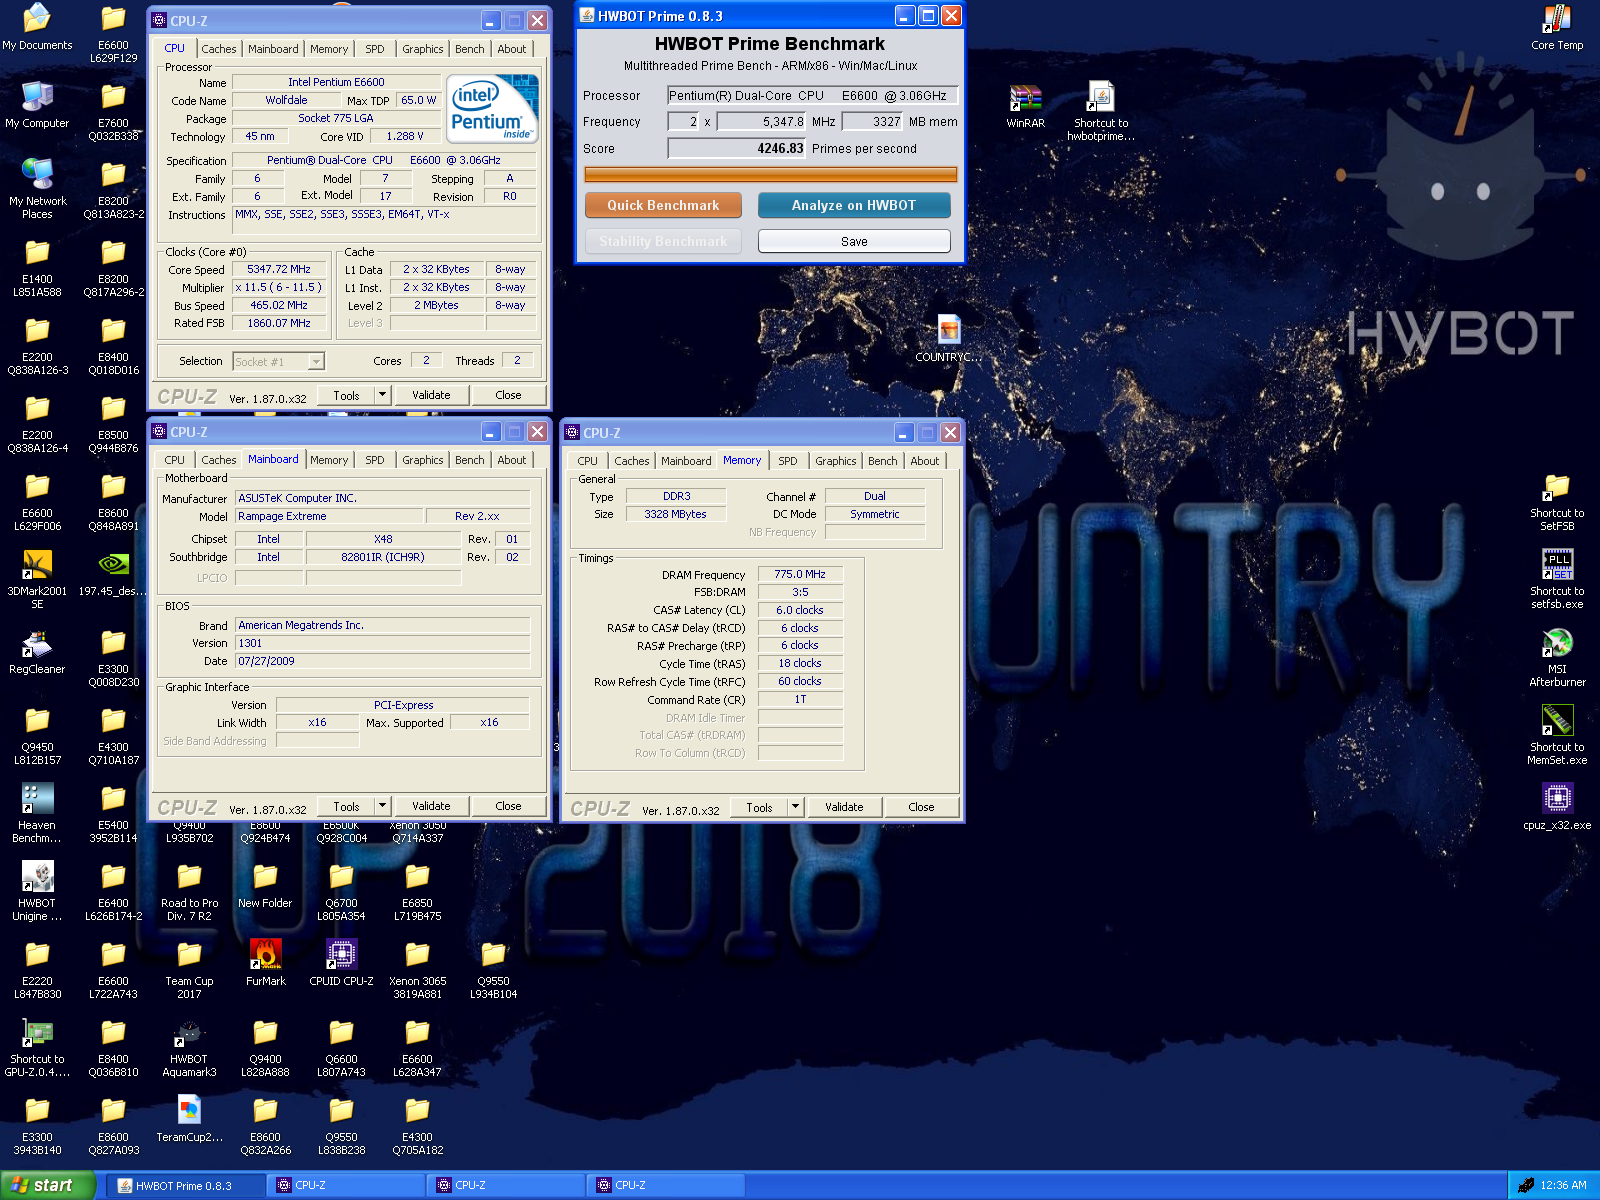Open the Shortcut to MemSet.exe icon
The height and width of the screenshot is (1200, 1600).
point(1557,721)
